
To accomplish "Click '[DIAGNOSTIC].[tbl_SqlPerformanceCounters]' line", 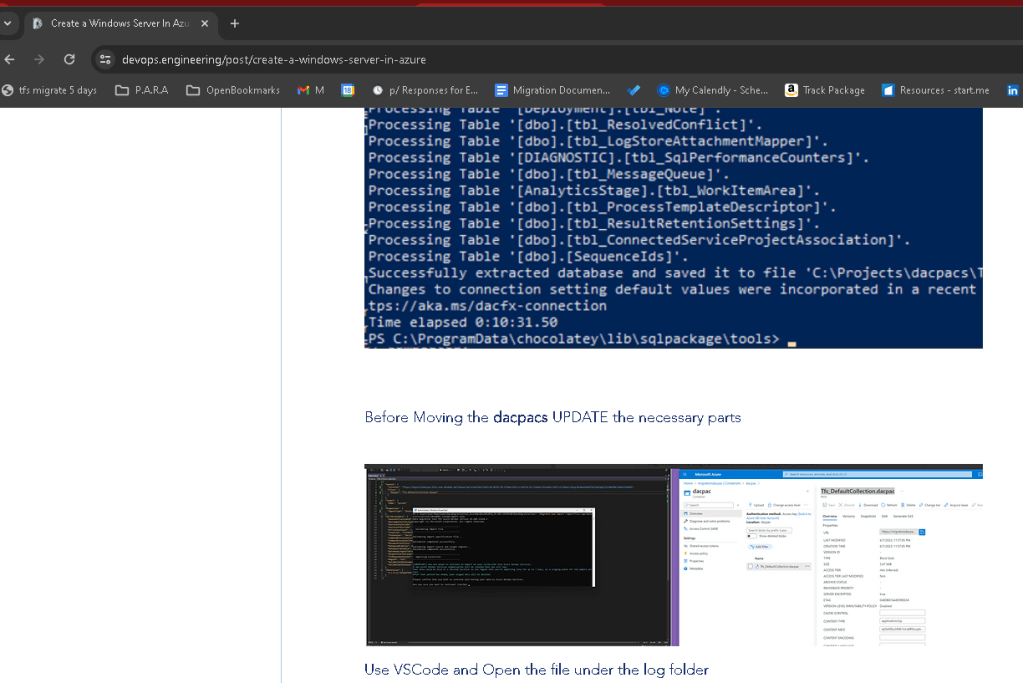I will coord(618,158).
